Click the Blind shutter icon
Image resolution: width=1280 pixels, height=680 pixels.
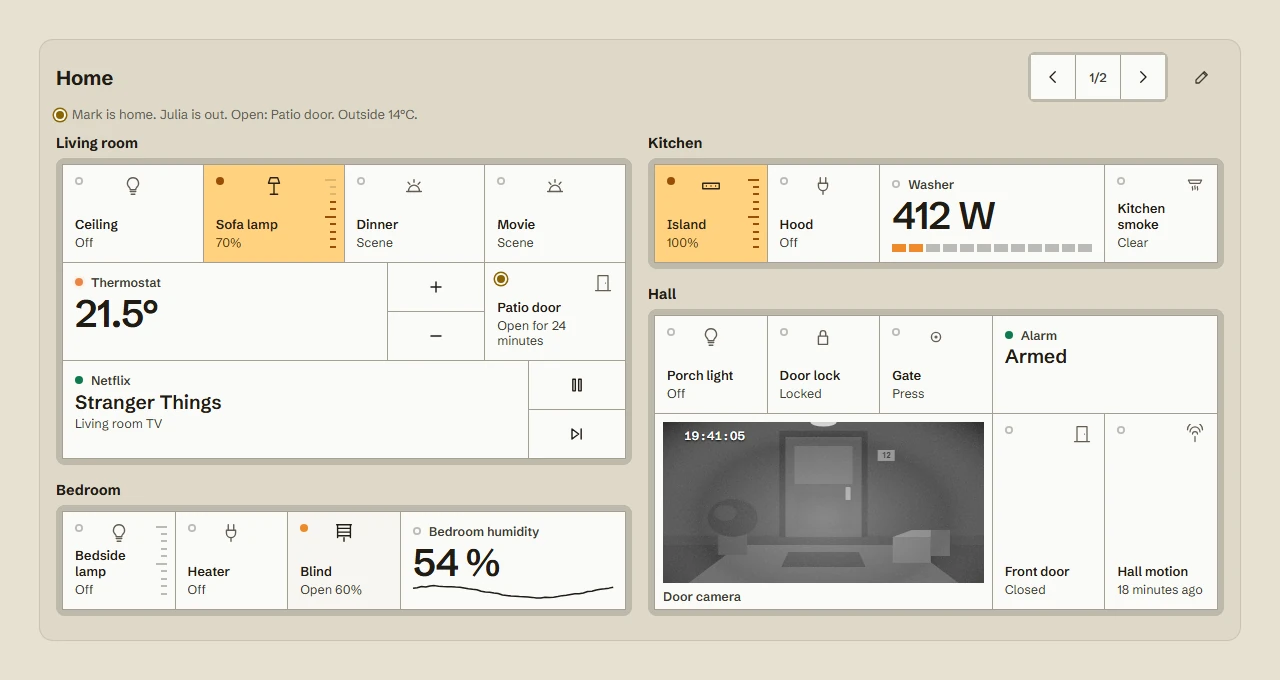pos(344,533)
